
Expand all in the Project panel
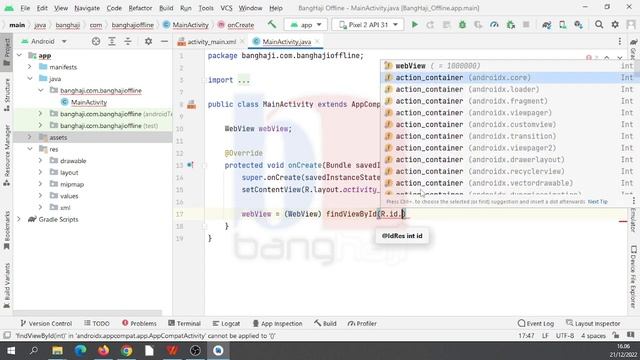tap(112, 41)
